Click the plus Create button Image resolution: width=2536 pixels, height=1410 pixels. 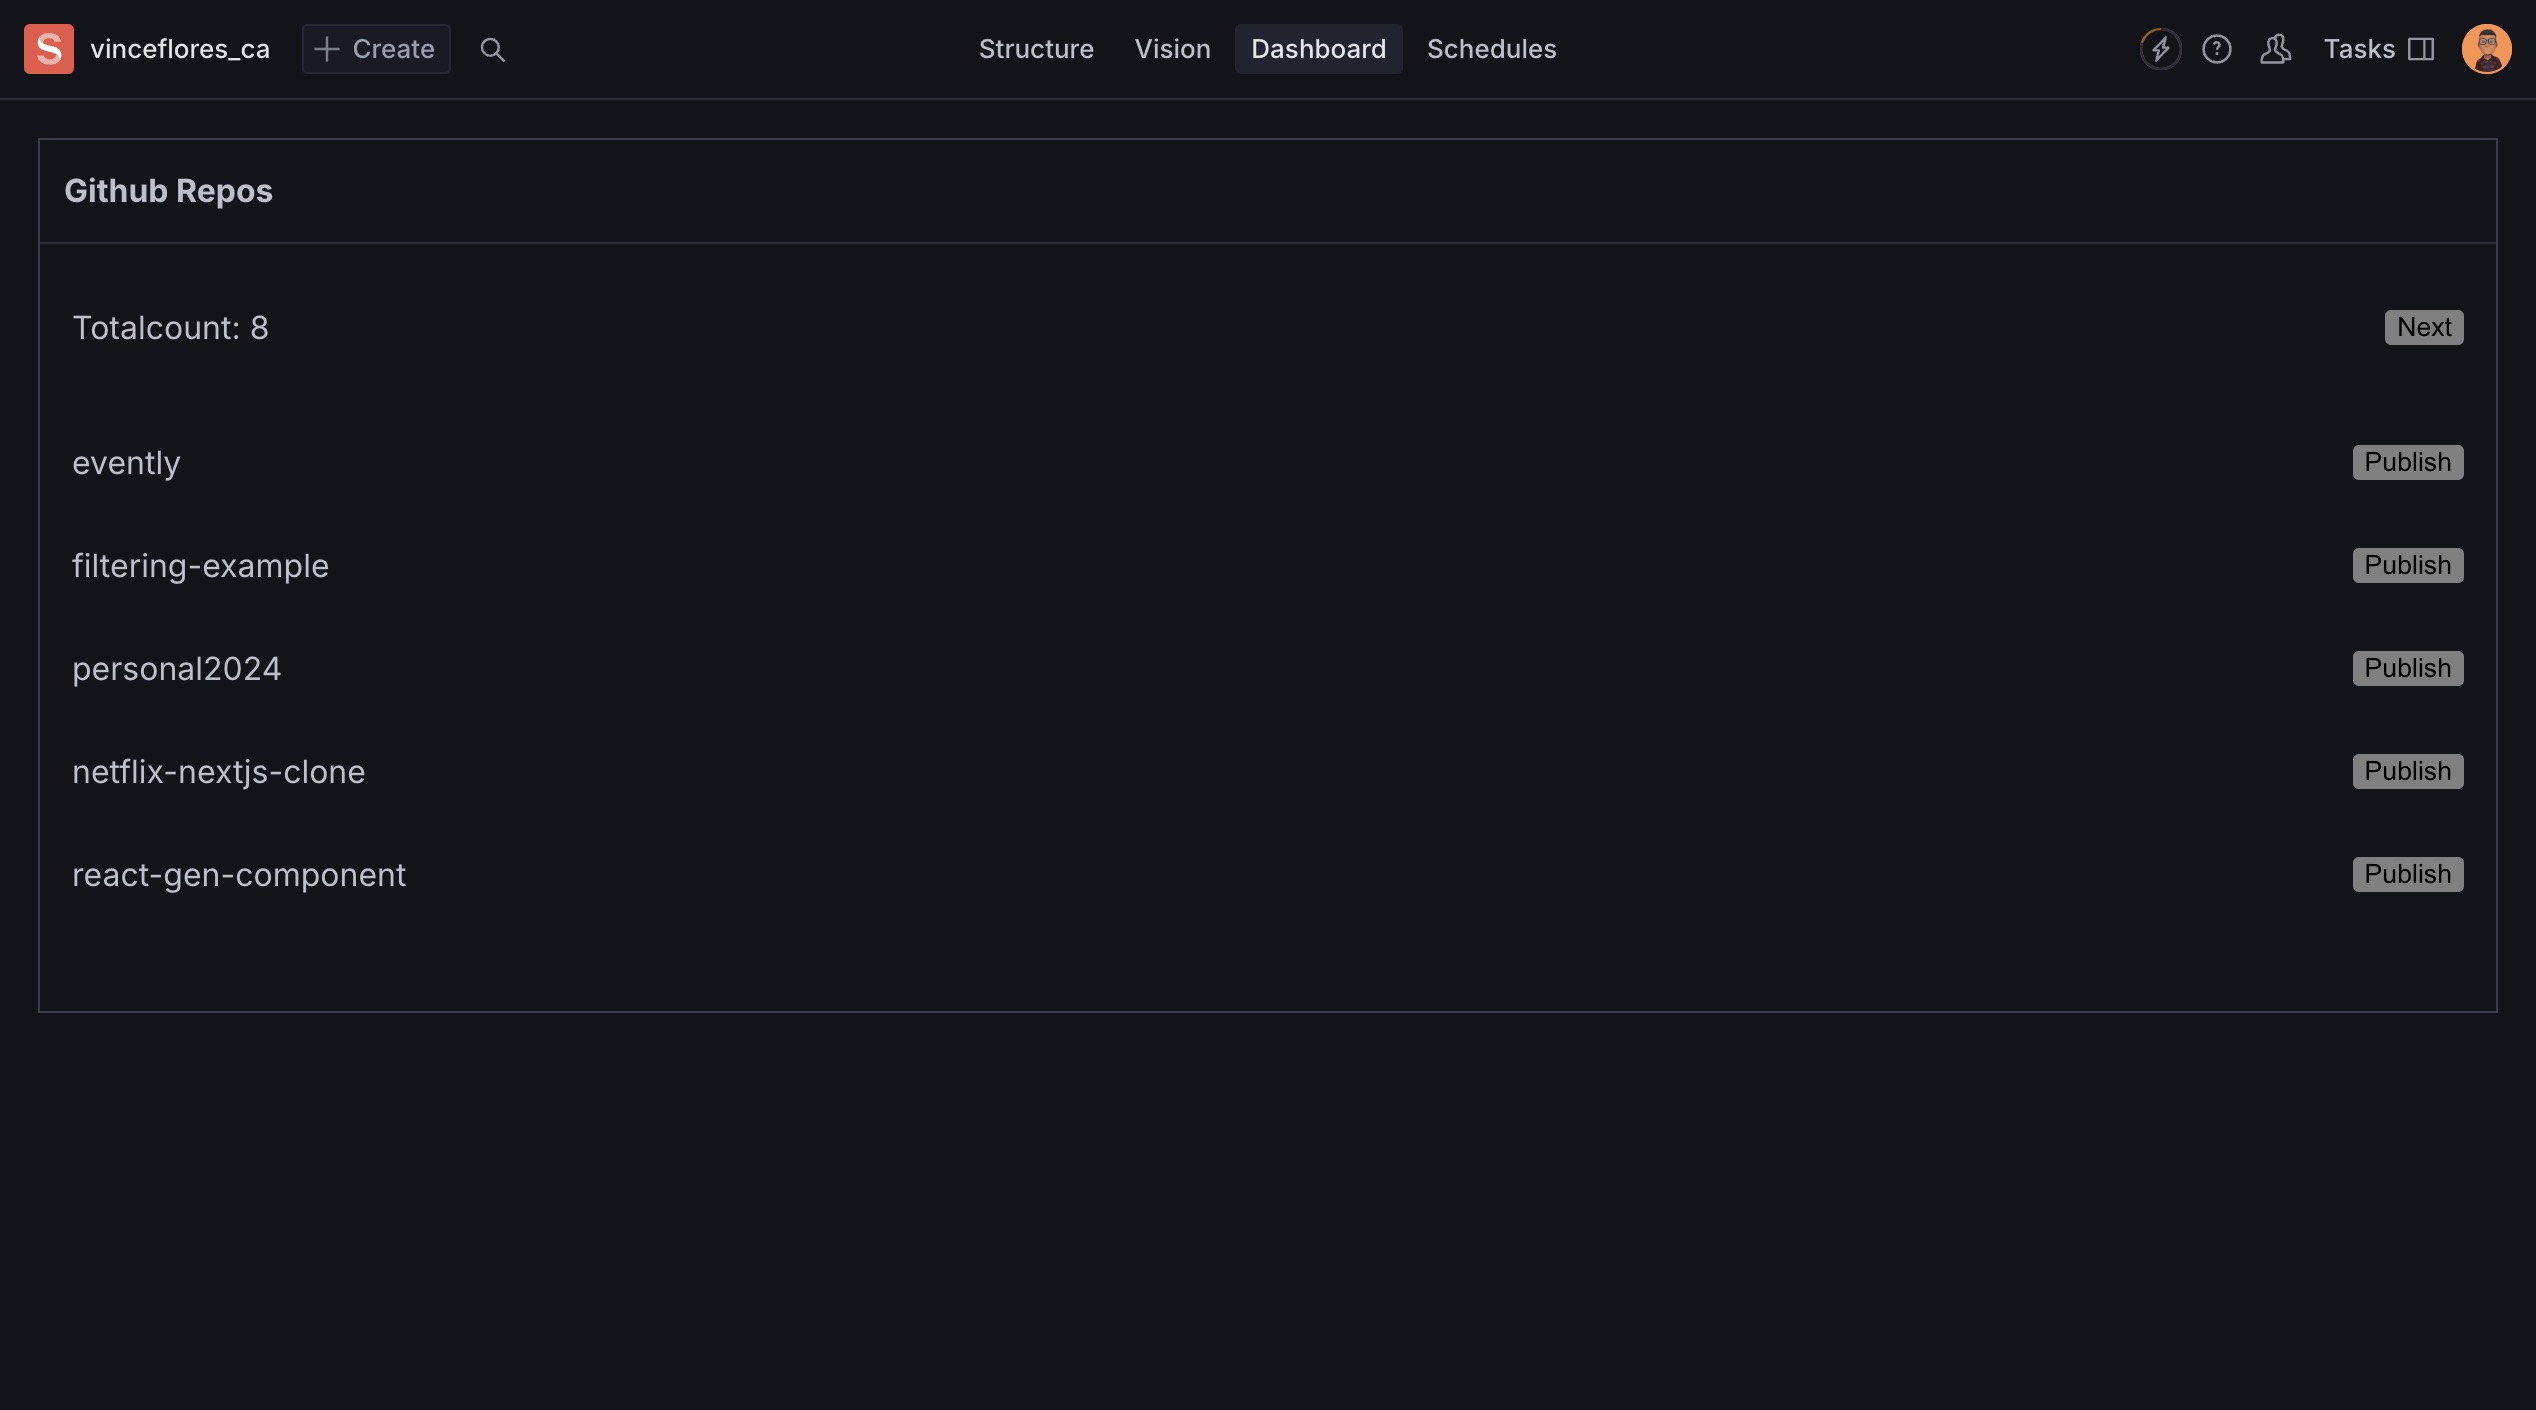[x=376, y=49]
